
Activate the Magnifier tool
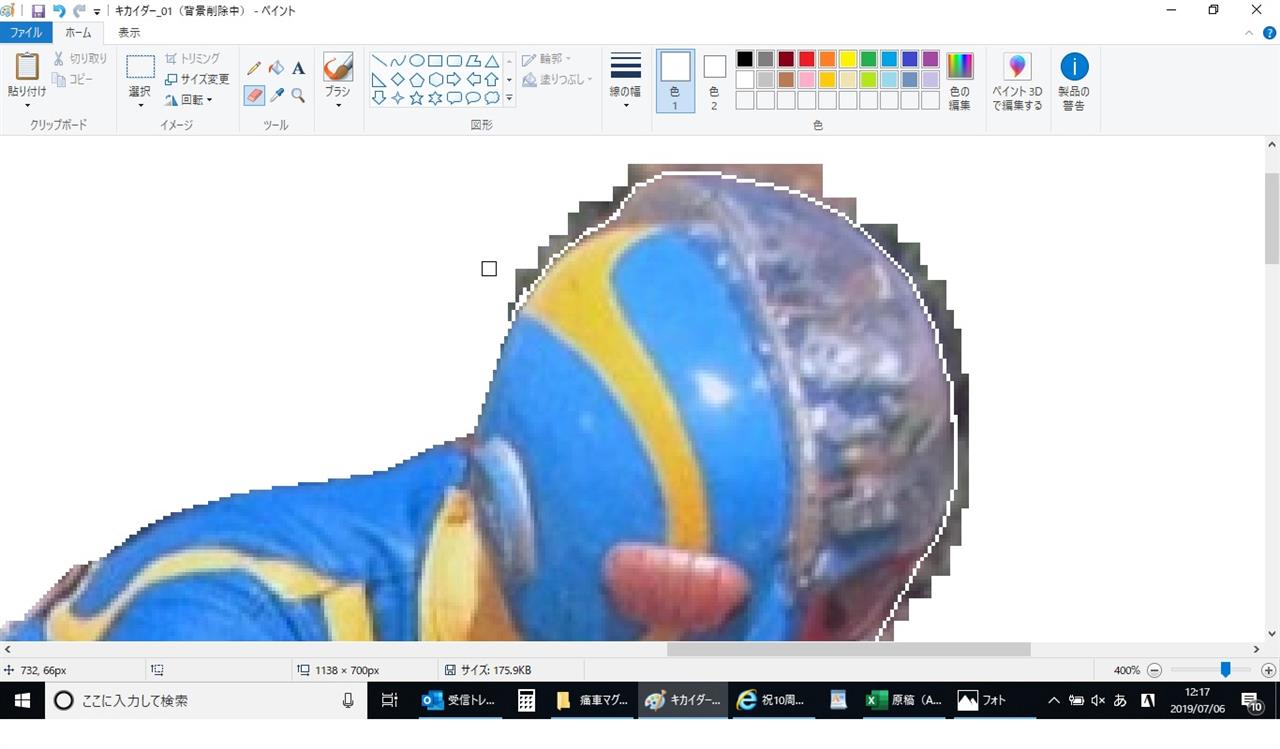[298, 95]
